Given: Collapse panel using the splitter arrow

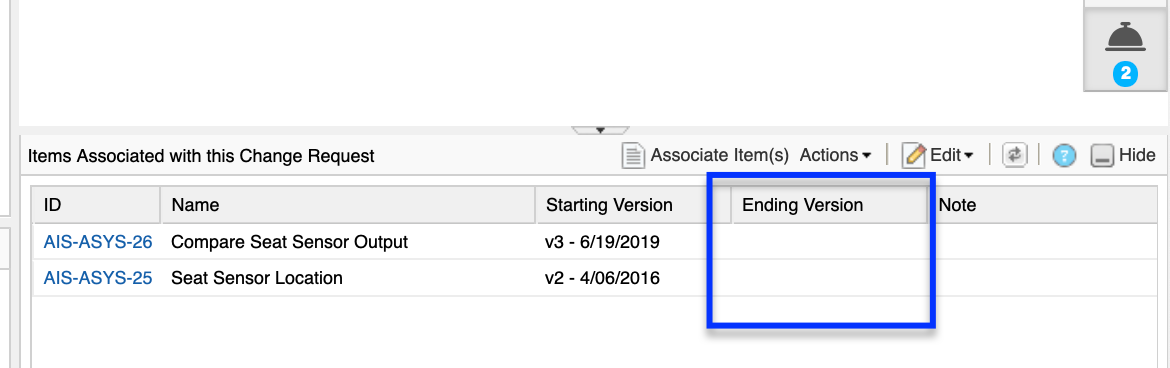Looking at the screenshot, I should tap(600, 130).
